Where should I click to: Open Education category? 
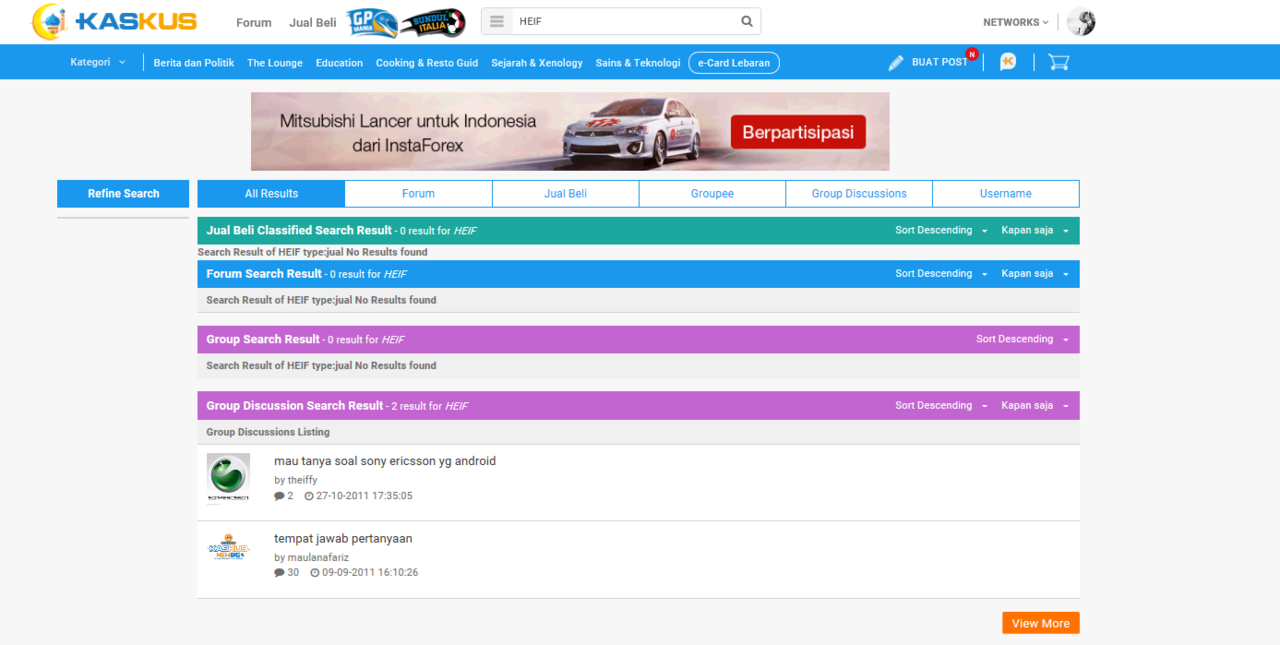pos(339,63)
